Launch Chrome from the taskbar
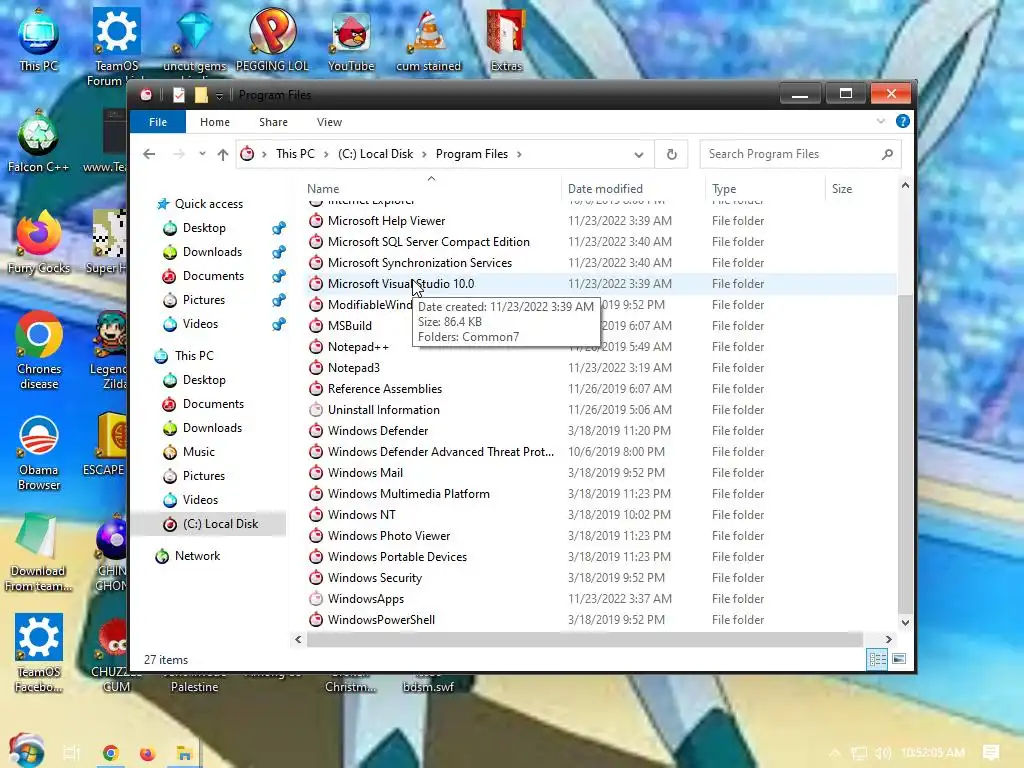1024x768 pixels. pyautogui.click(x=110, y=753)
